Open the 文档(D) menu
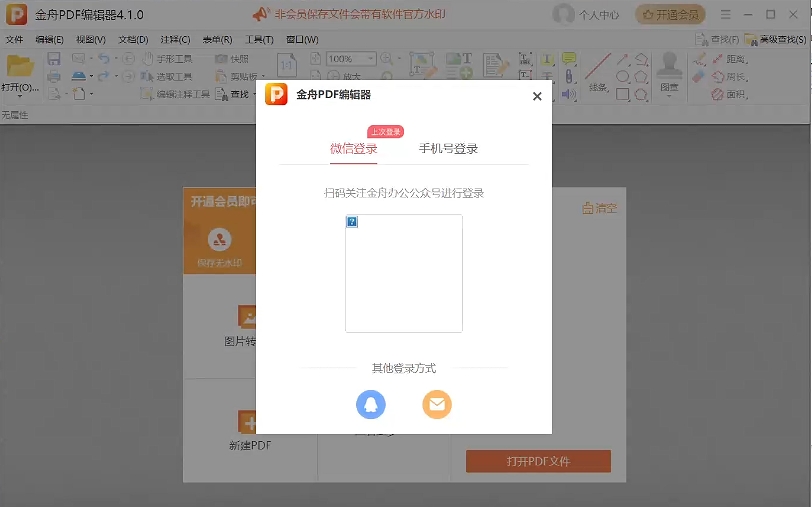 [x=133, y=39]
